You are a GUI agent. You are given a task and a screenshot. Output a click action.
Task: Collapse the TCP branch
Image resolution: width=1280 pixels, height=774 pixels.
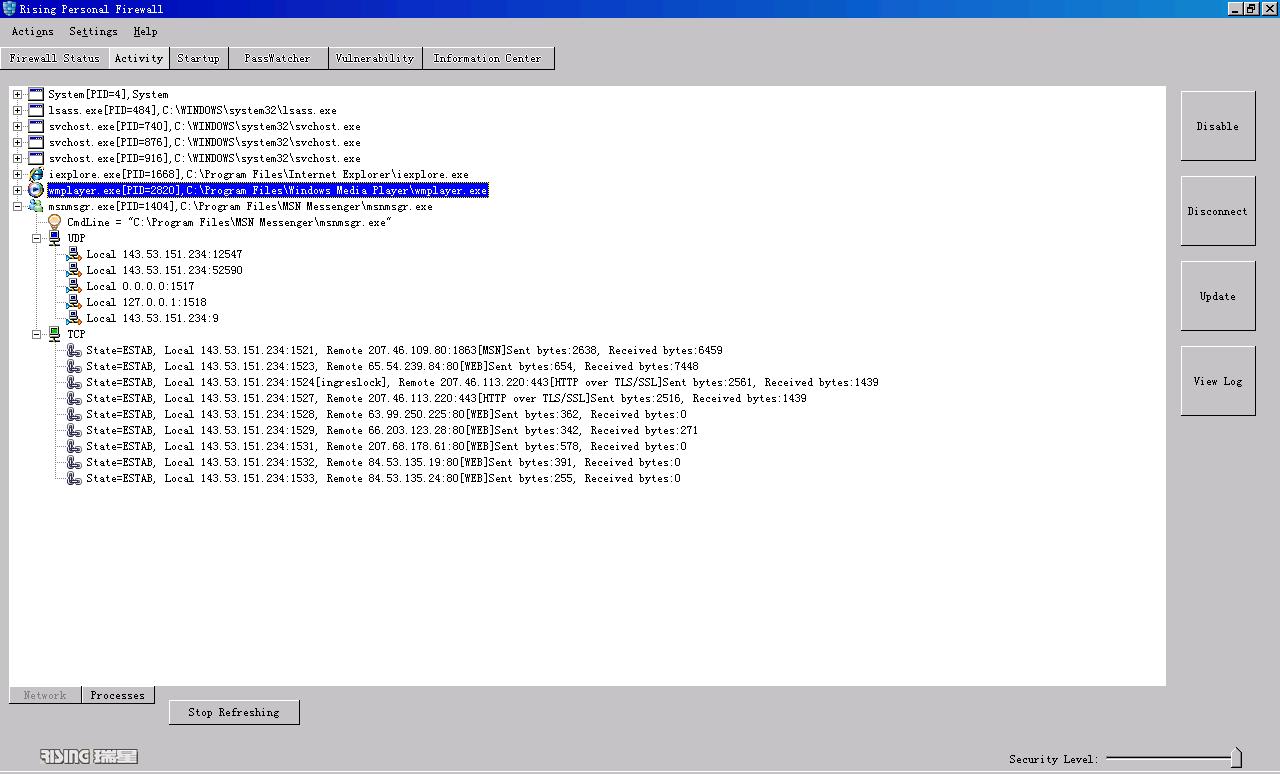pos(36,334)
